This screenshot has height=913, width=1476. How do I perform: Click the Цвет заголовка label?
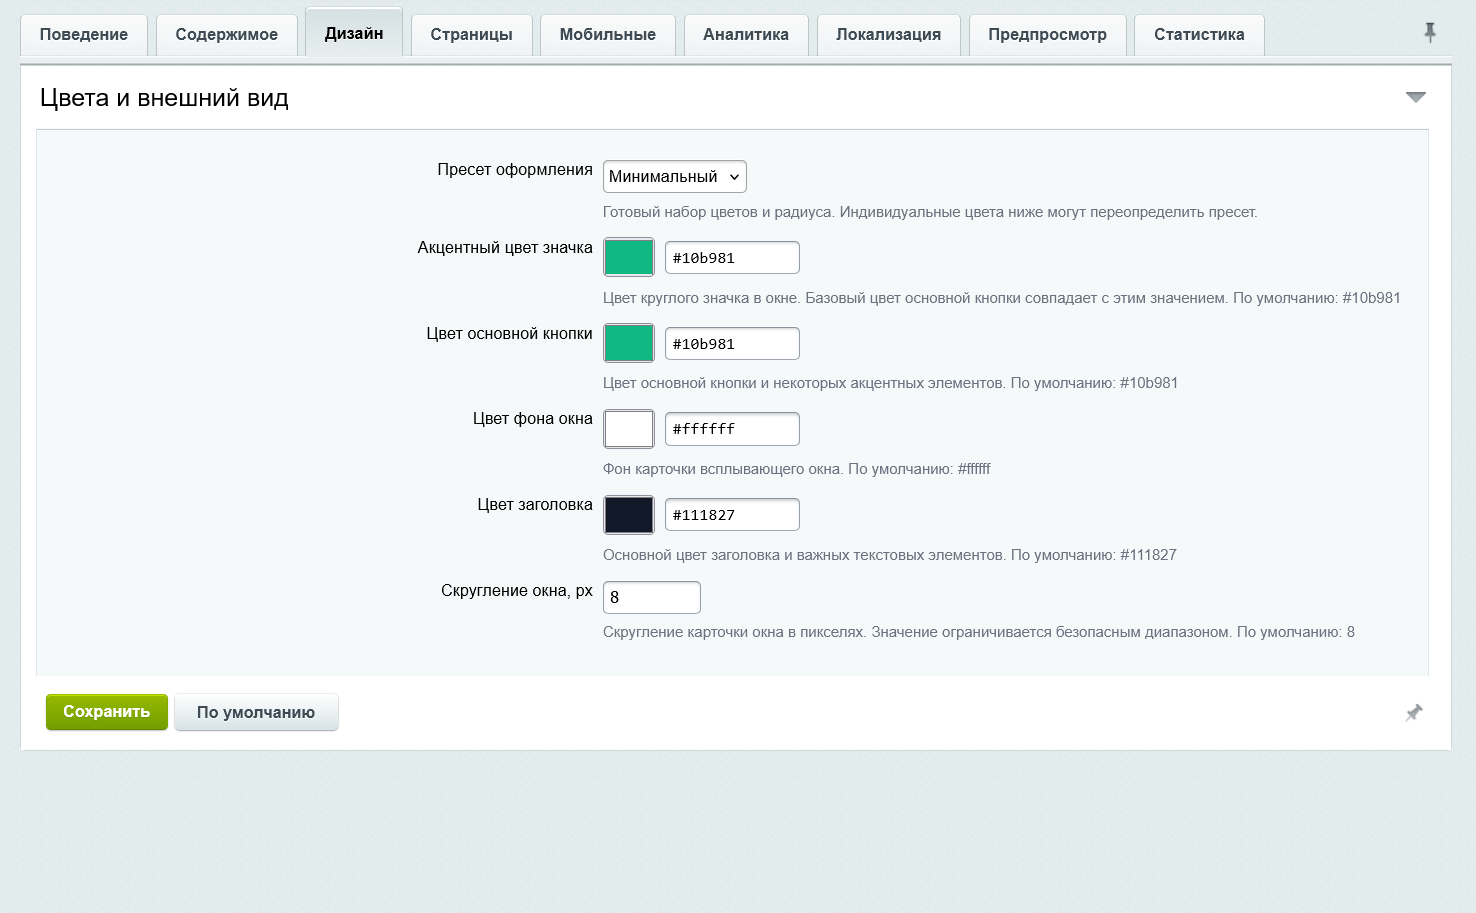coord(535,505)
